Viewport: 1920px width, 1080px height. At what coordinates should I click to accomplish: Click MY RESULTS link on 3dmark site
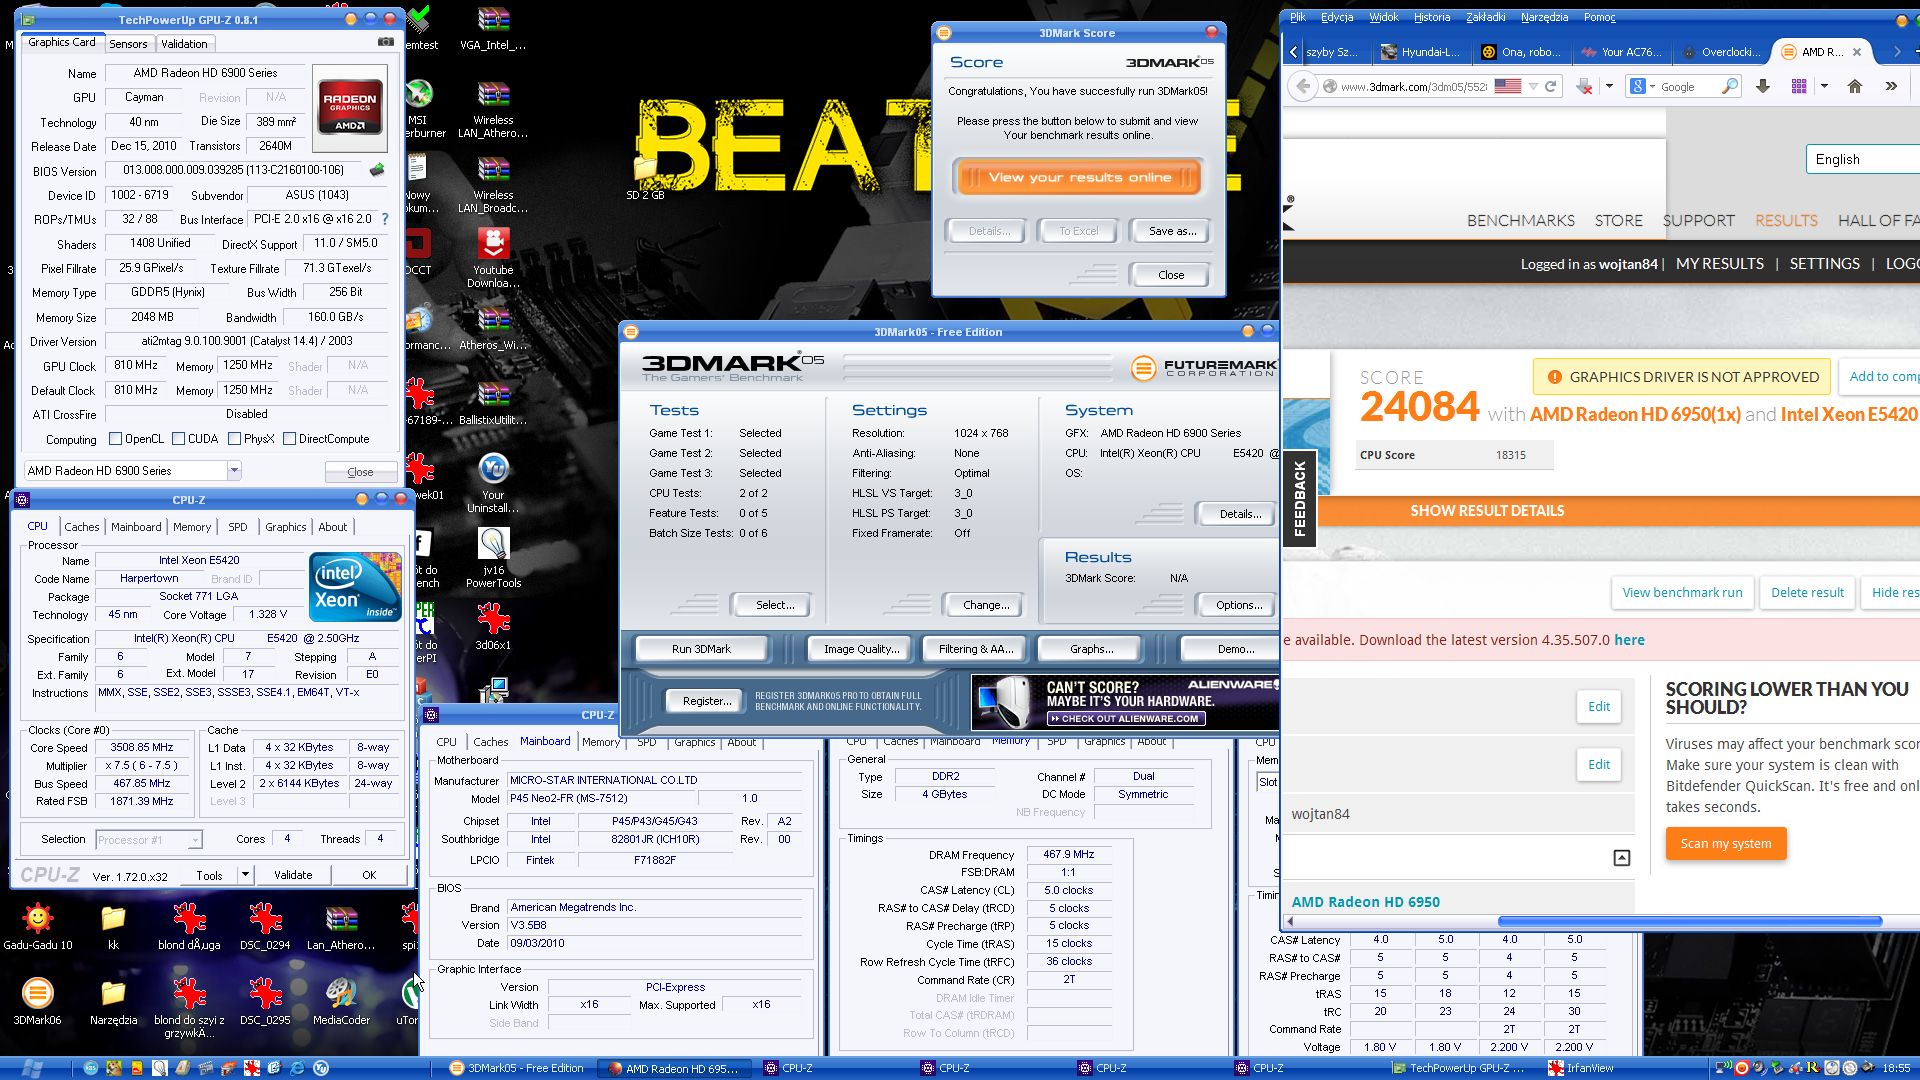tap(1719, 264)
